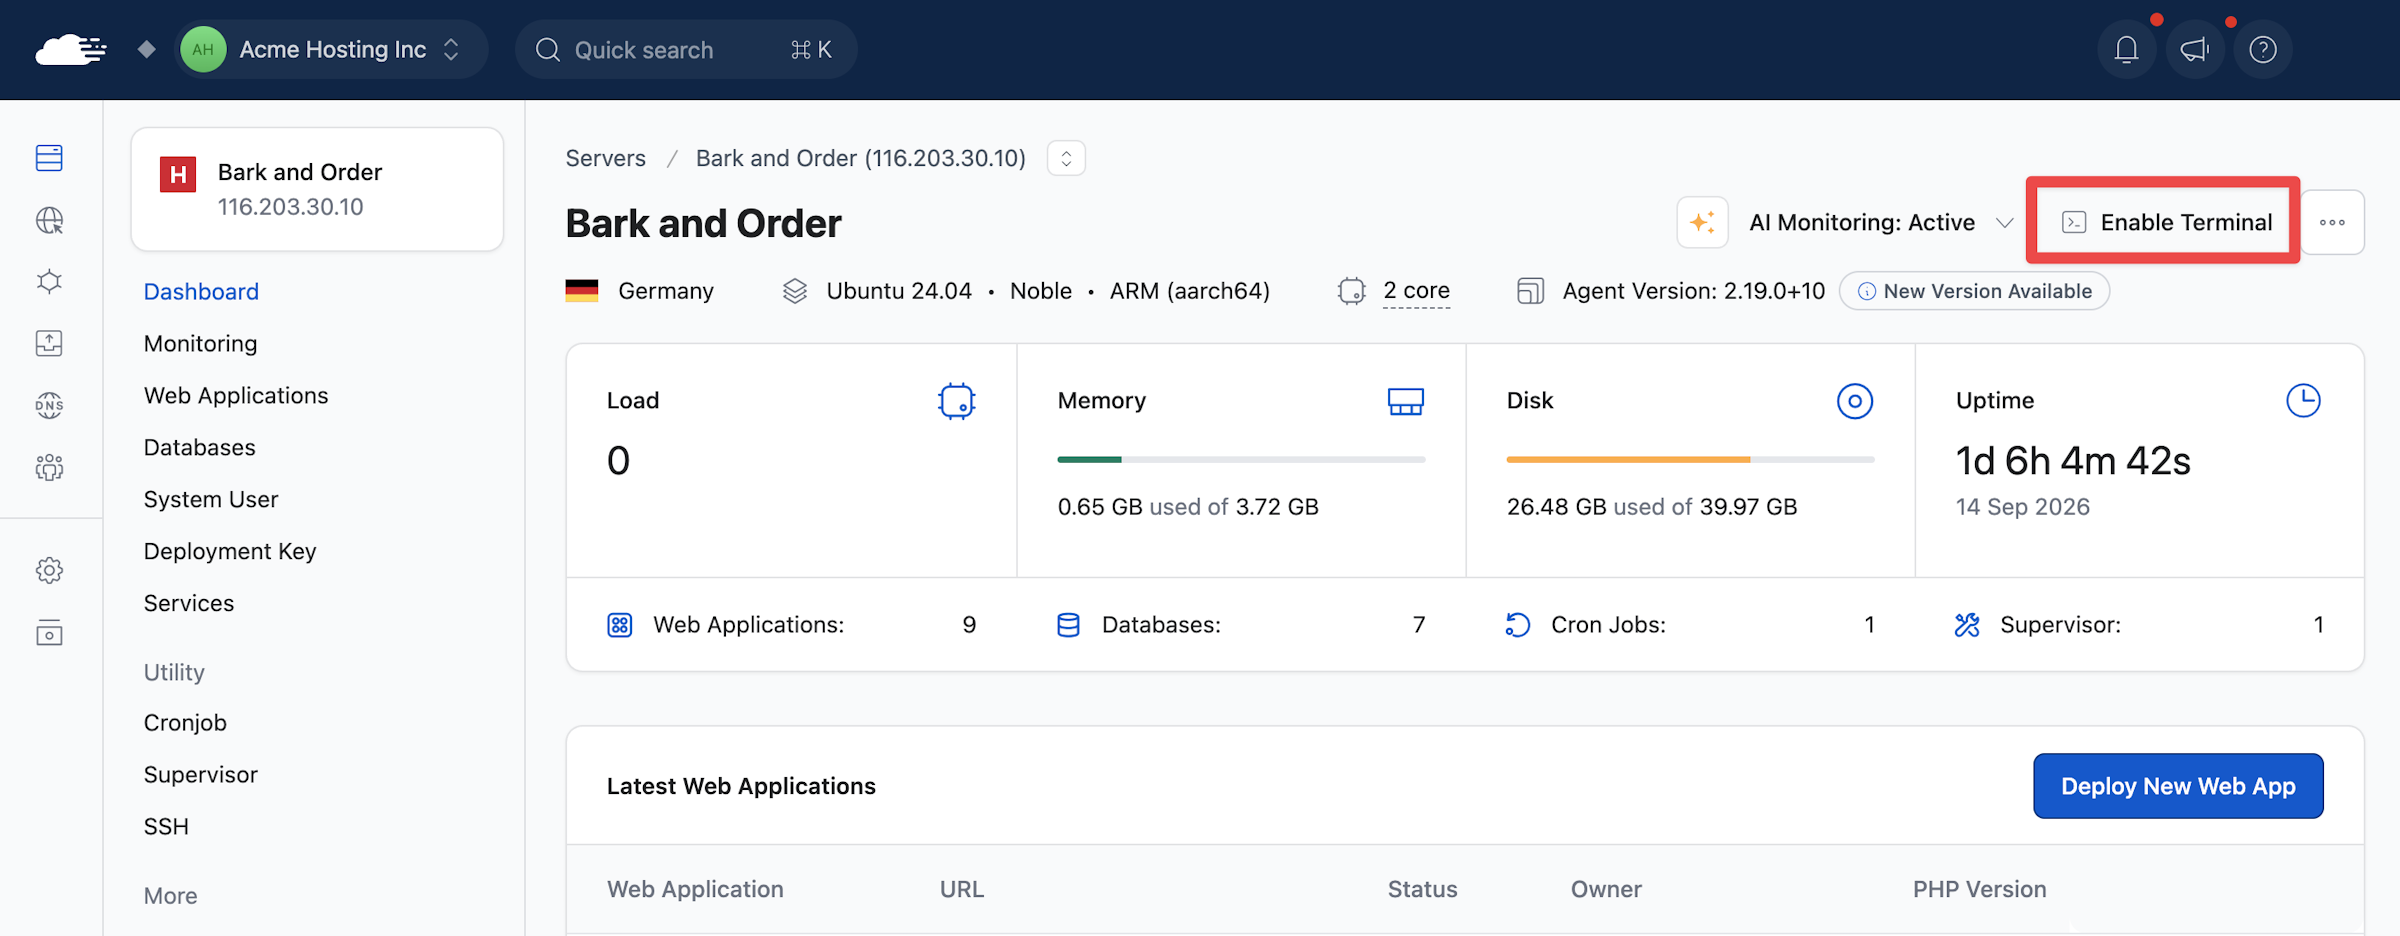
Task: Open the notifications bell icon
Action: [x=2126, y=49]
